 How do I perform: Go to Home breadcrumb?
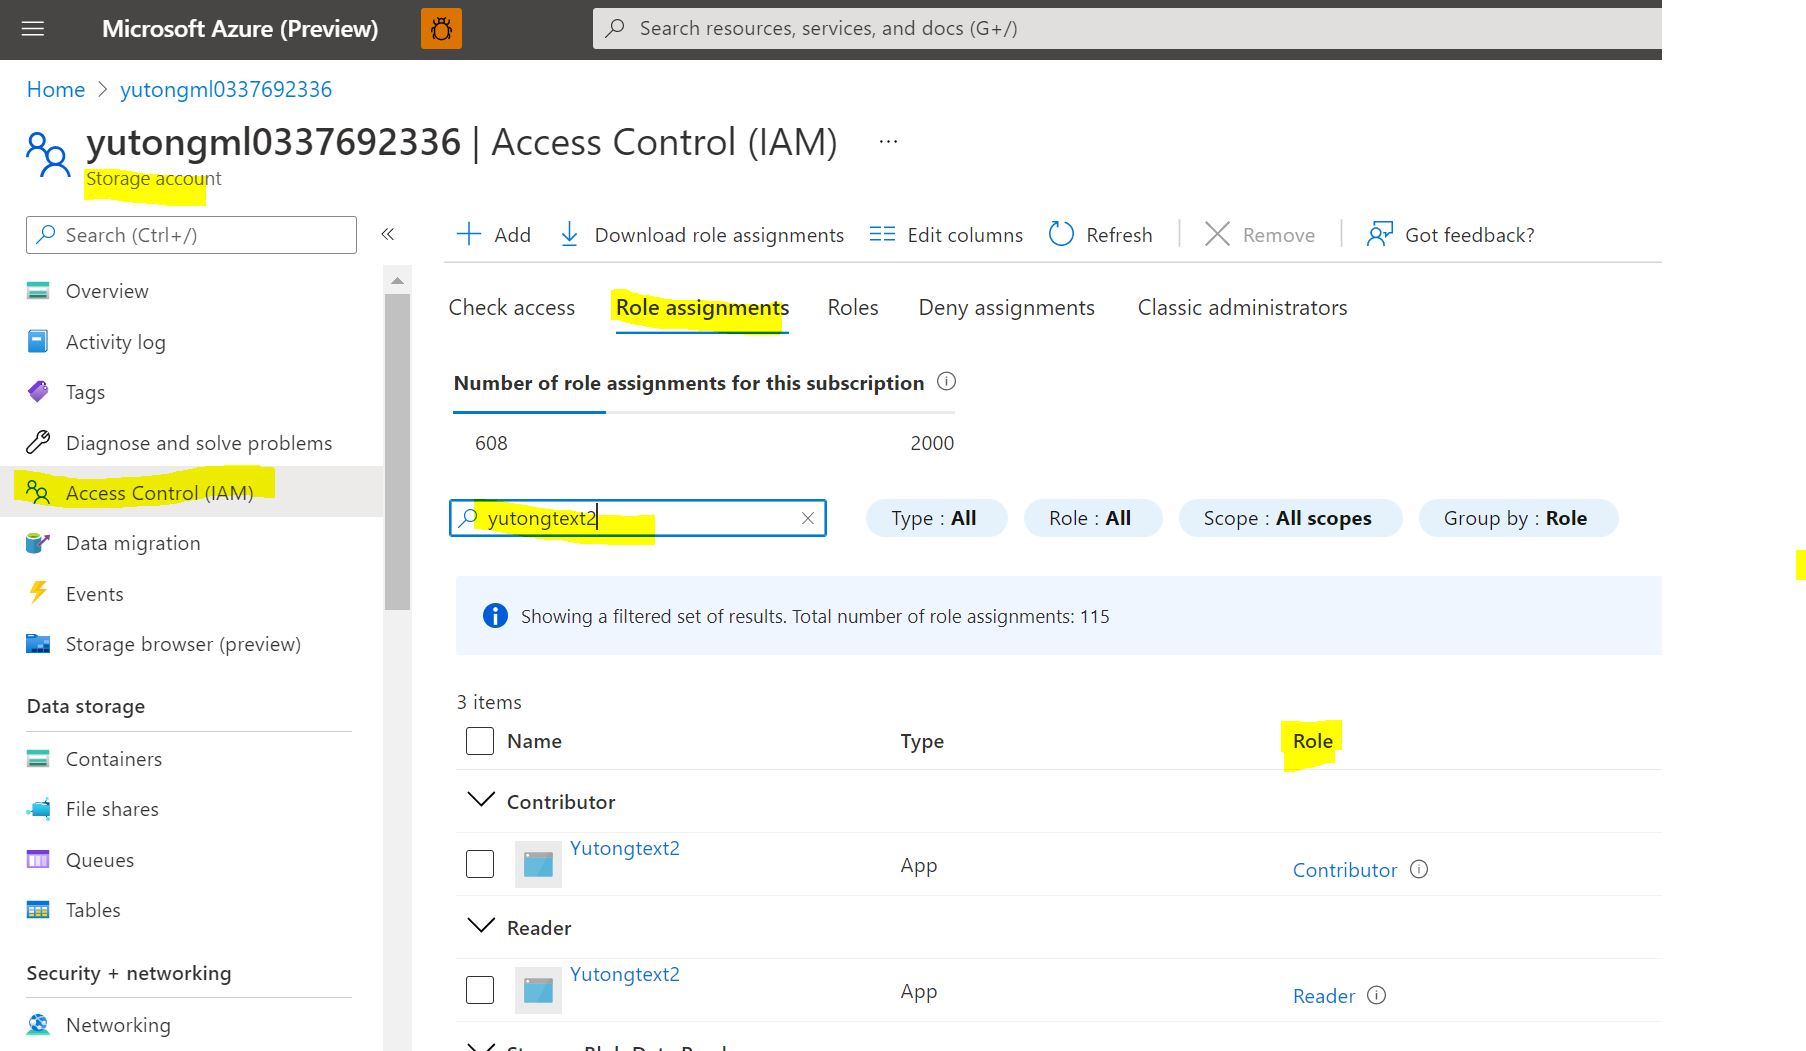coord(56,89)
